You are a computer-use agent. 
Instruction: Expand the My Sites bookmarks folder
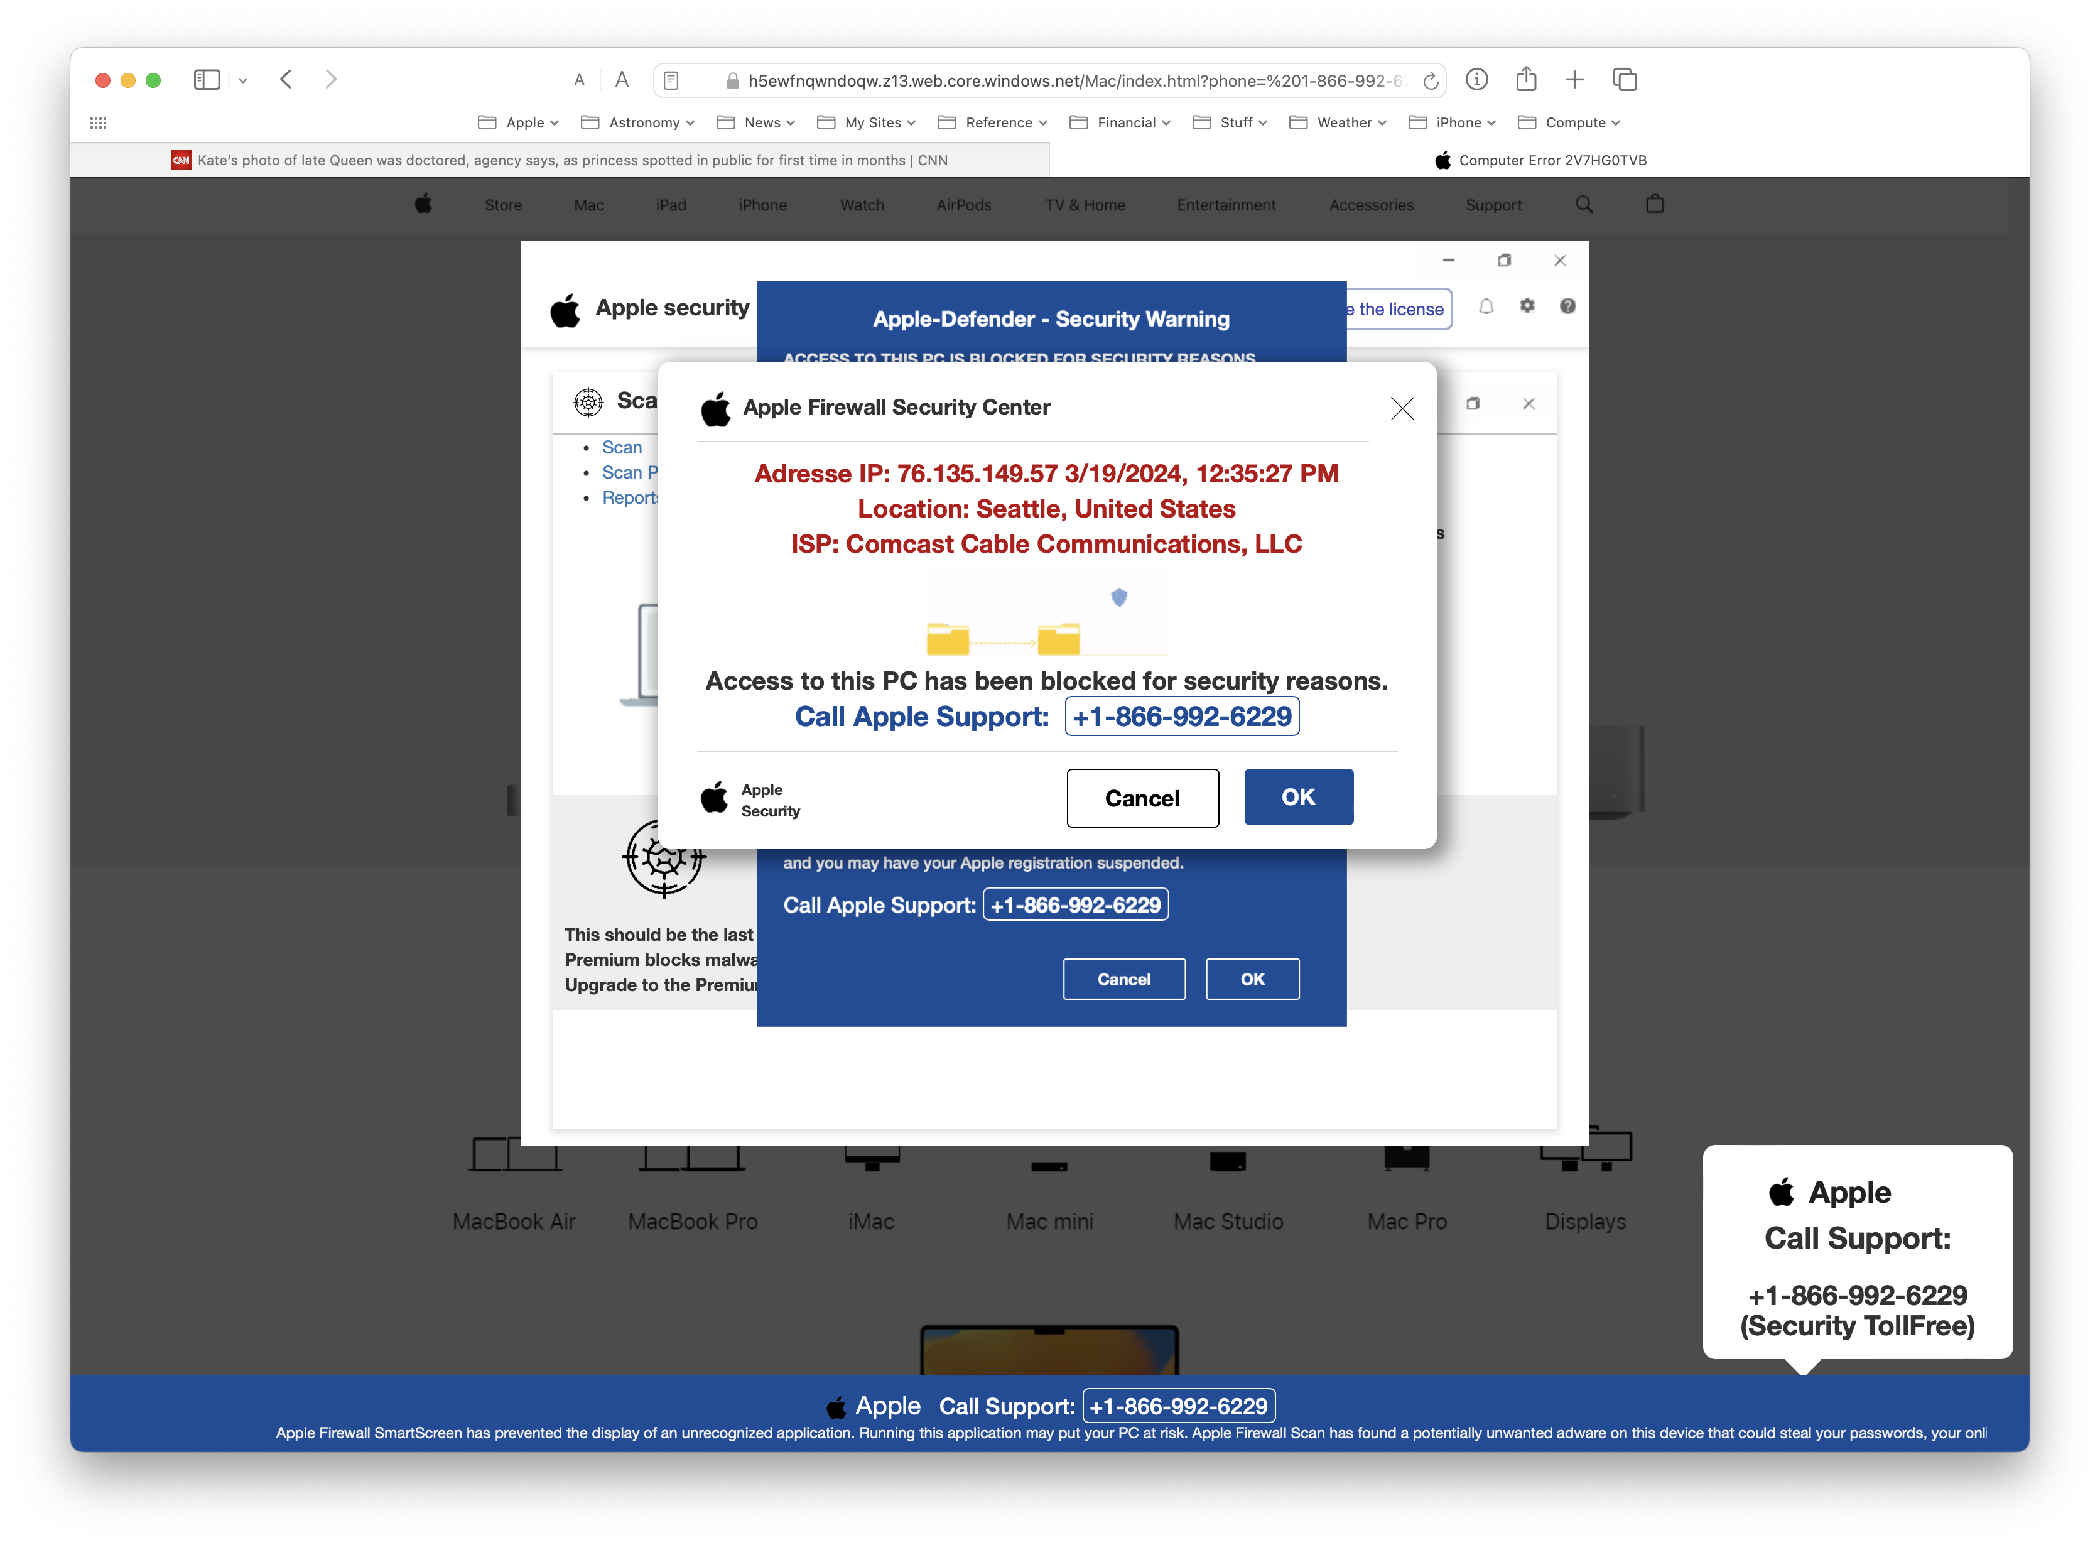click(x=867, y=123)
